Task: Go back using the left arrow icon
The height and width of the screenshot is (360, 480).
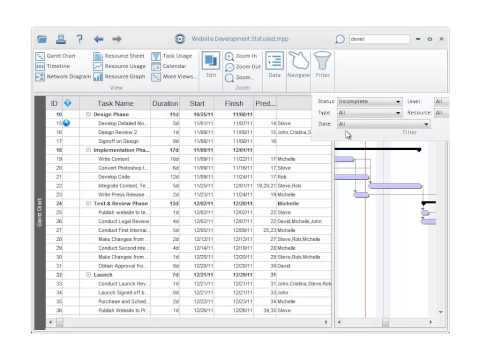Action: pos(99,39)
